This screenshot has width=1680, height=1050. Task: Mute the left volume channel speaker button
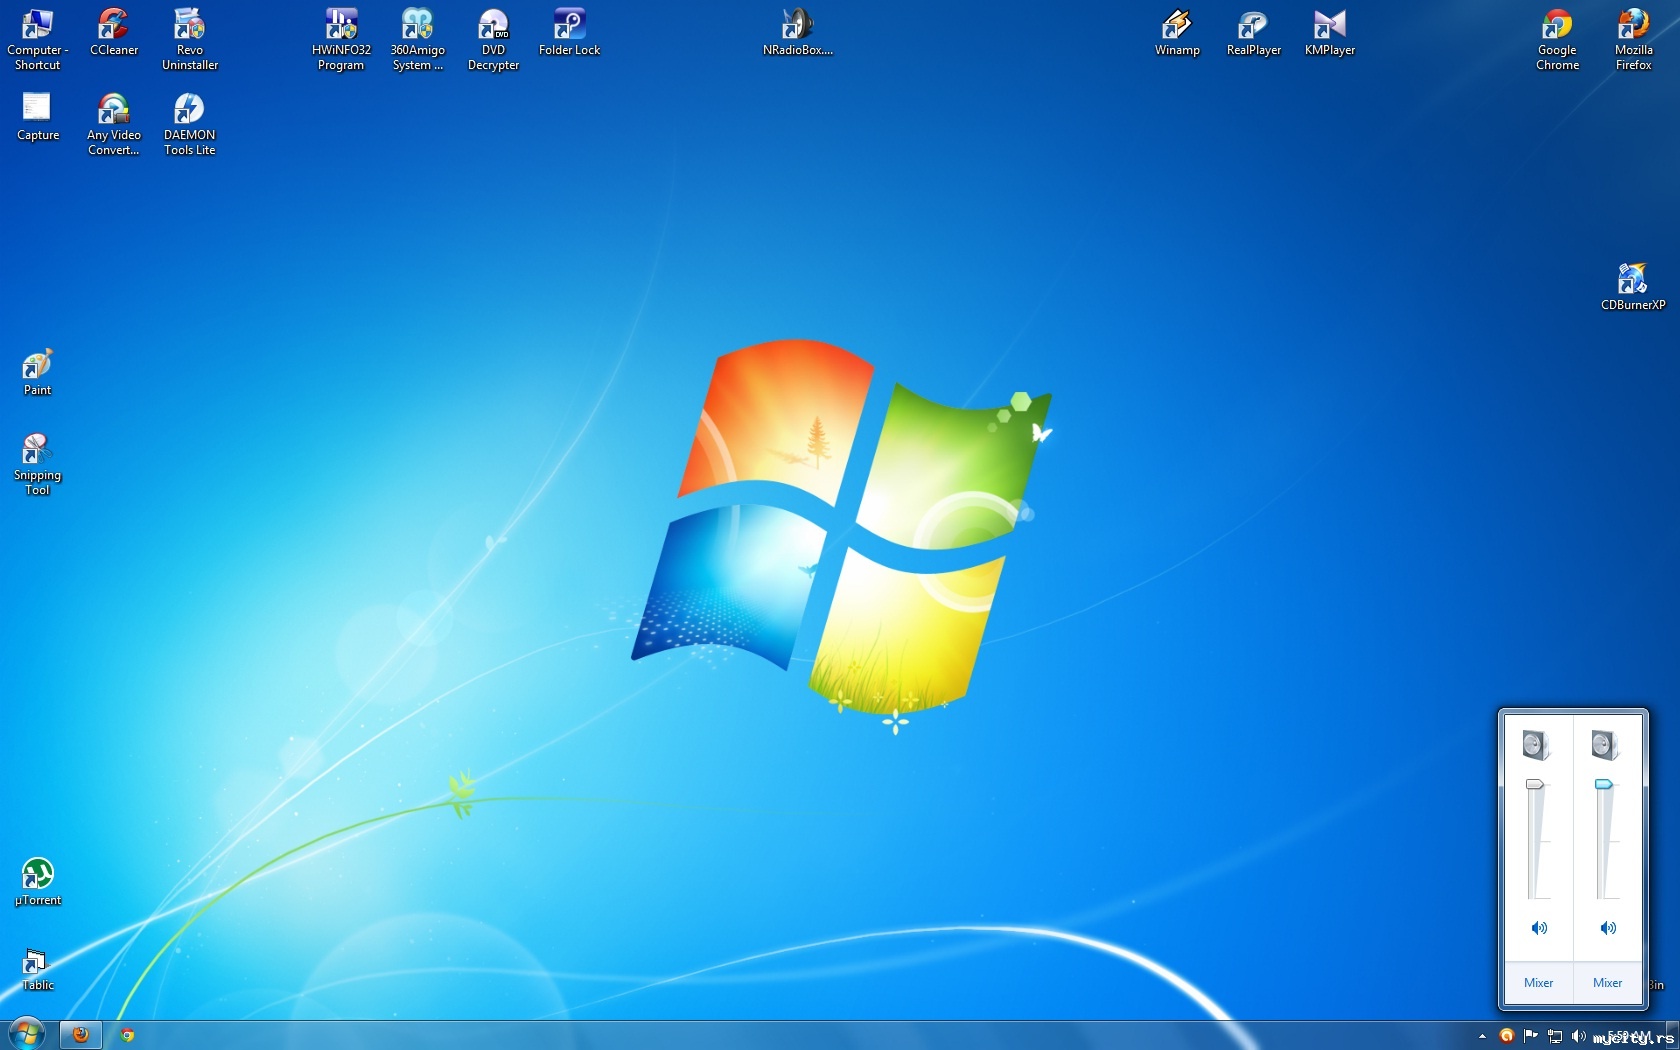click(1539, 928)
